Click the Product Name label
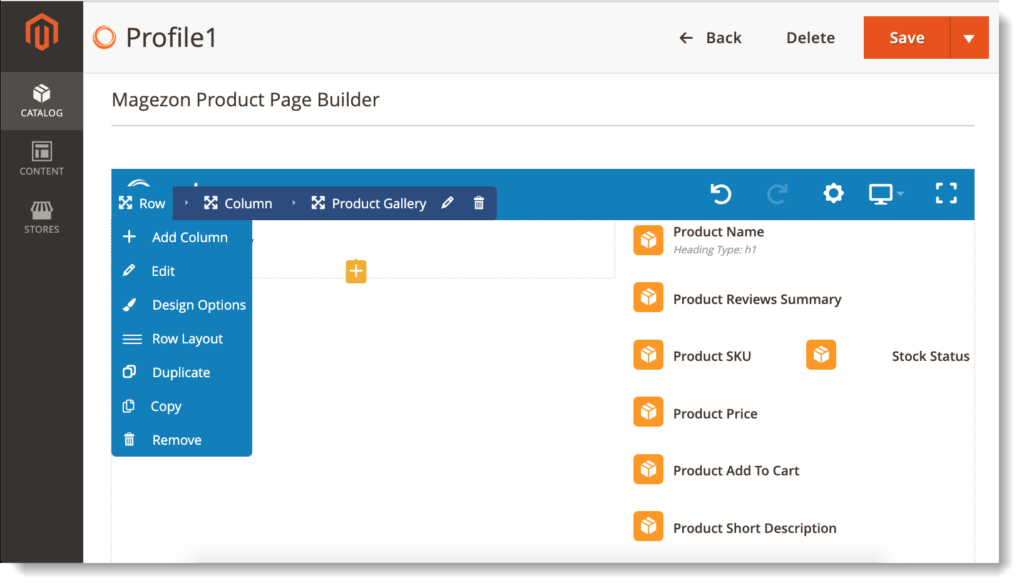Image resolution: width=1024 pixels, height=588 pixels. tap(718, 232)
